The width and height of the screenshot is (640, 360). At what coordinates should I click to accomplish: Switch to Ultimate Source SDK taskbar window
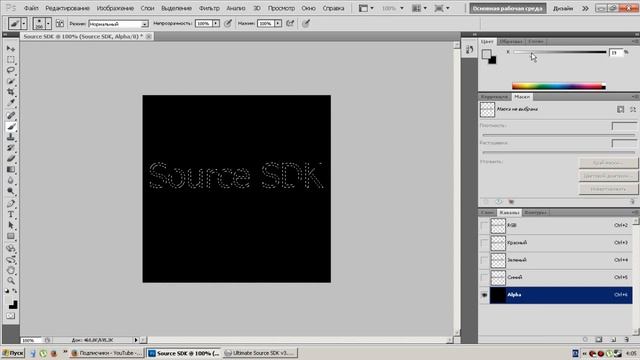pyautogui.click(x=260, y=353)
